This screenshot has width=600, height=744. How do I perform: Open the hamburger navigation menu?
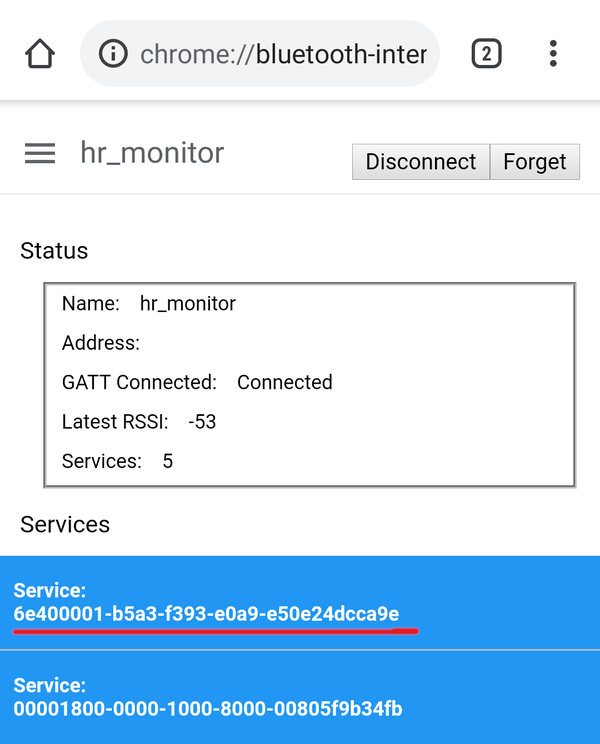click(x=40, y=153)
